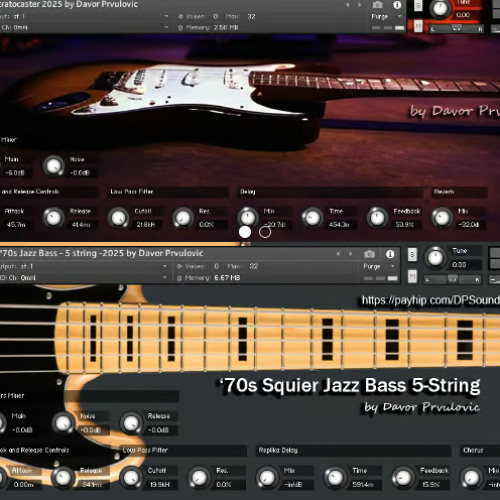This screenshot has width=500, height=500.
Task: Click Stratocaster Feedback value 50.9%
Action: click(405, 225)
